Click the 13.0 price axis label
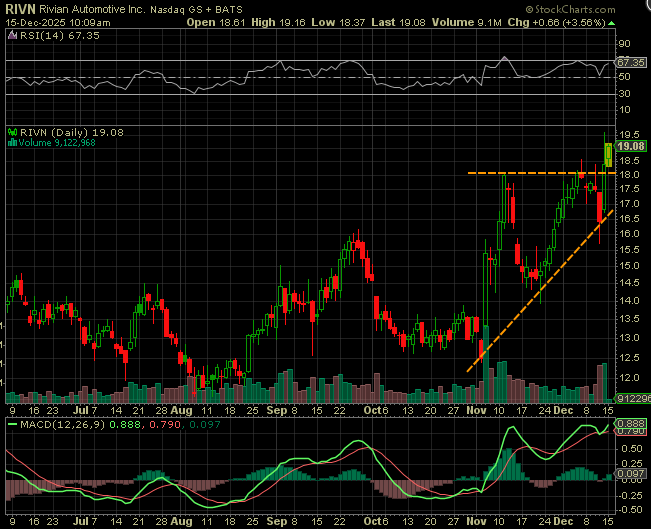This screenshot has width=651, height=529. [629, 338]
